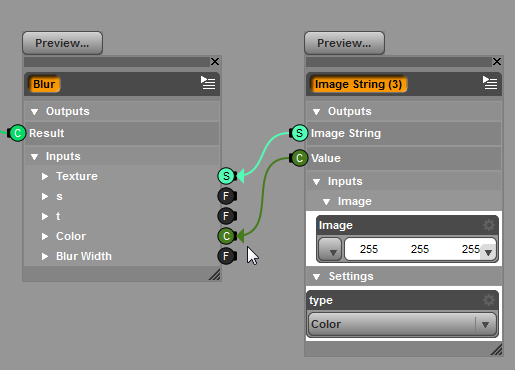Collapse the Blur node Outputs section
515x370 pixels.
[x=34, y=112]
